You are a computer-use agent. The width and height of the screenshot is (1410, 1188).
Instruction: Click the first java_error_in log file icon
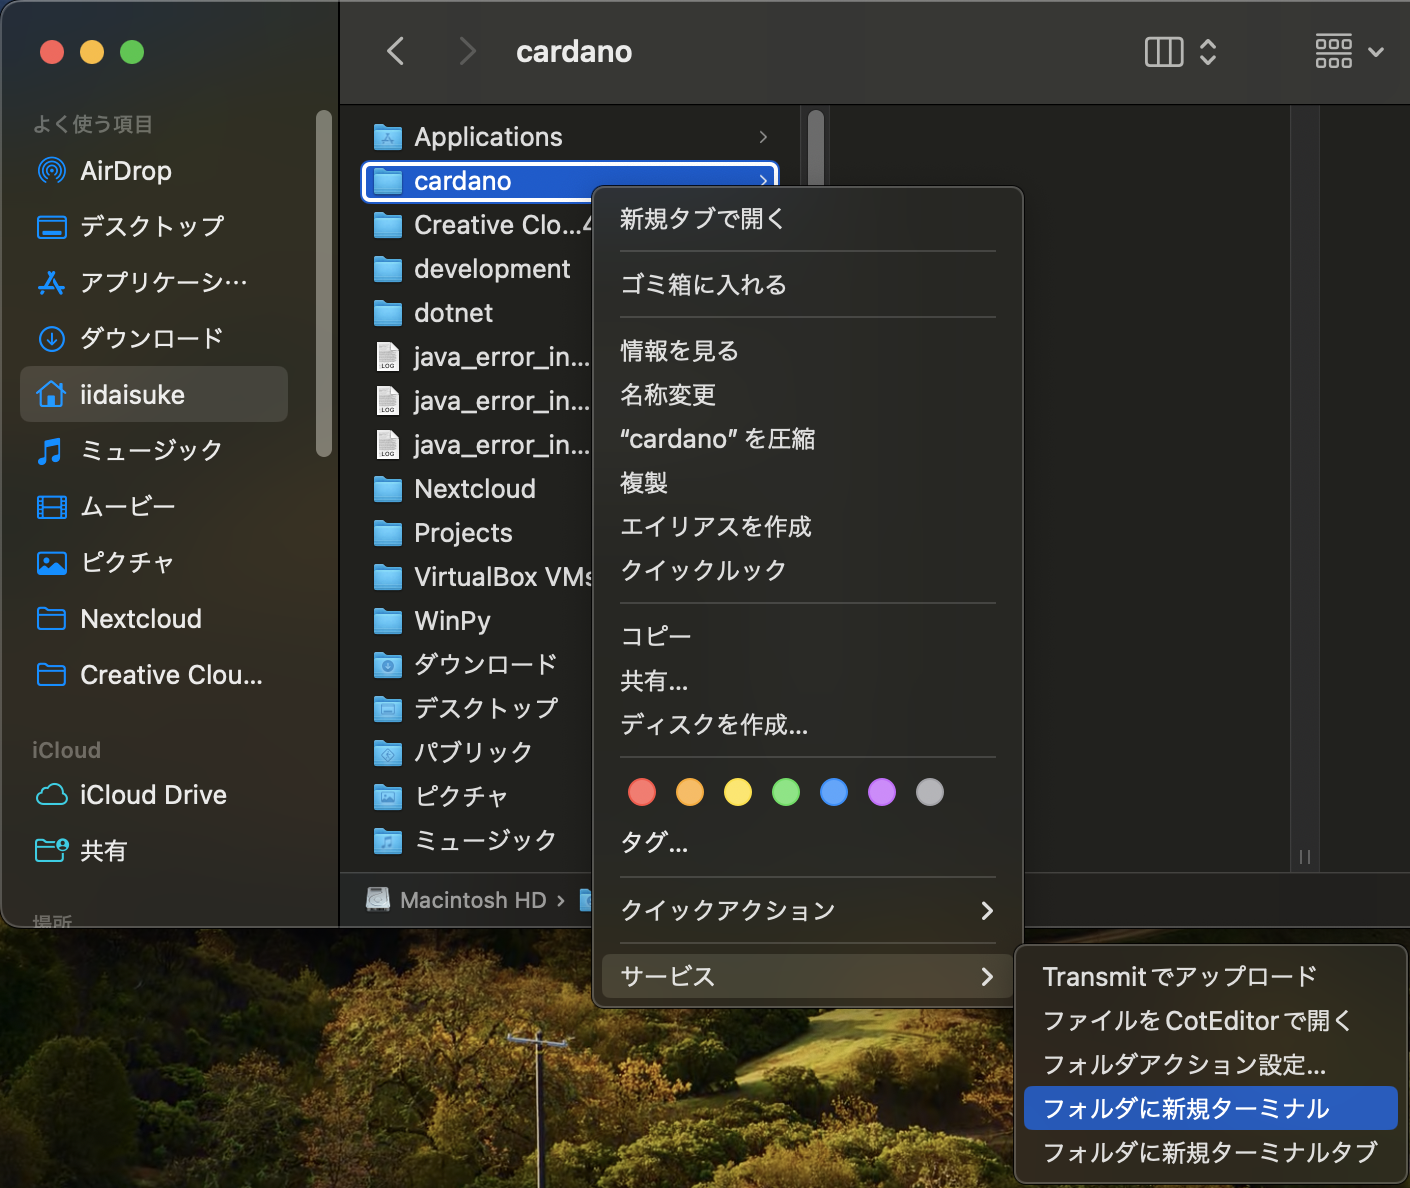388,357
